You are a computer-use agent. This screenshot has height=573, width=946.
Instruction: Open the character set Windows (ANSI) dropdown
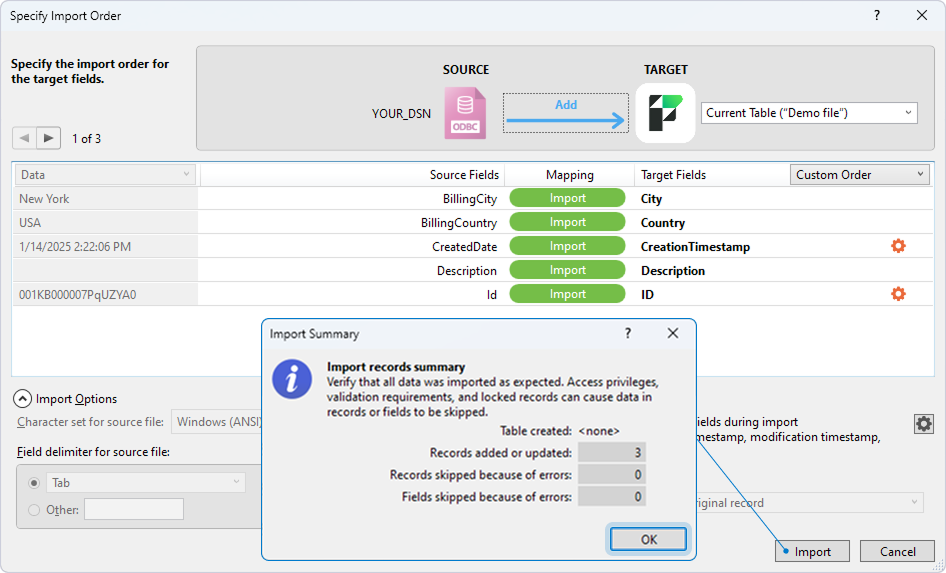(x=217, y=422)
